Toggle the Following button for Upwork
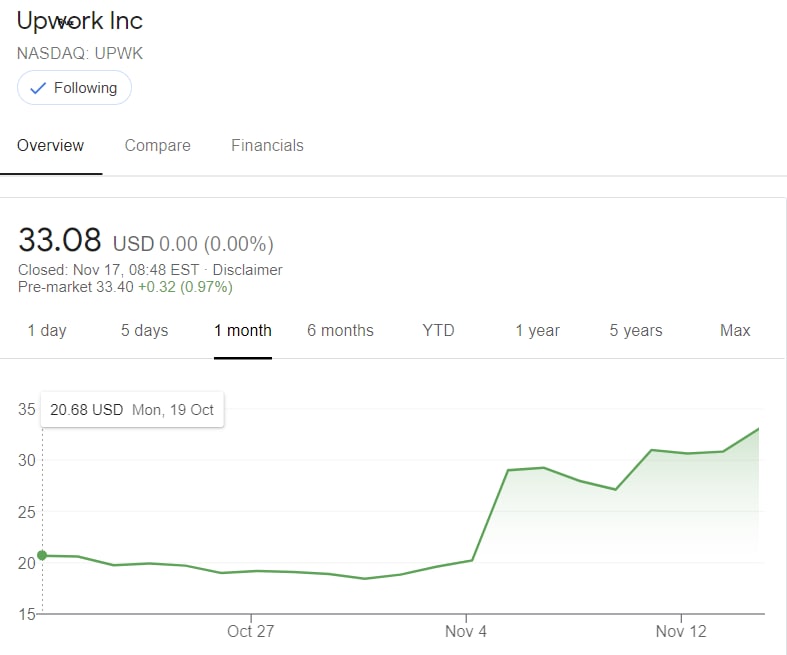 point(74,88)
